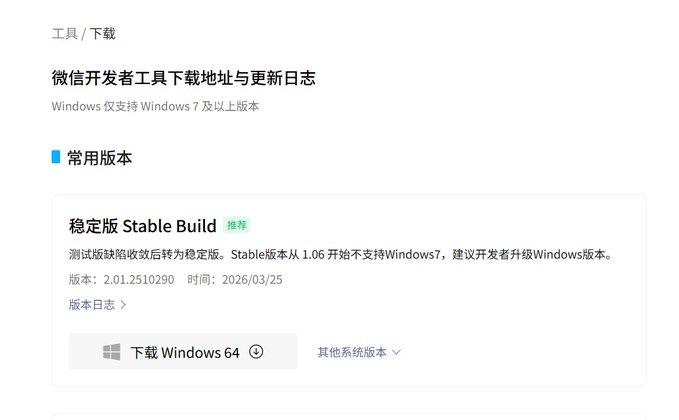Click the circled download arrow icon
679x420 pixels.
256,352
